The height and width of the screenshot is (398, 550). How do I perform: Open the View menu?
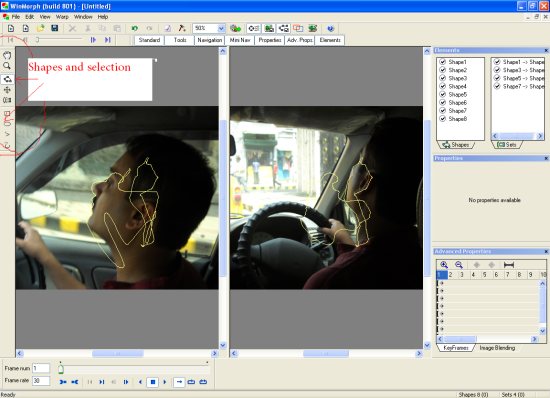[45, 17]
